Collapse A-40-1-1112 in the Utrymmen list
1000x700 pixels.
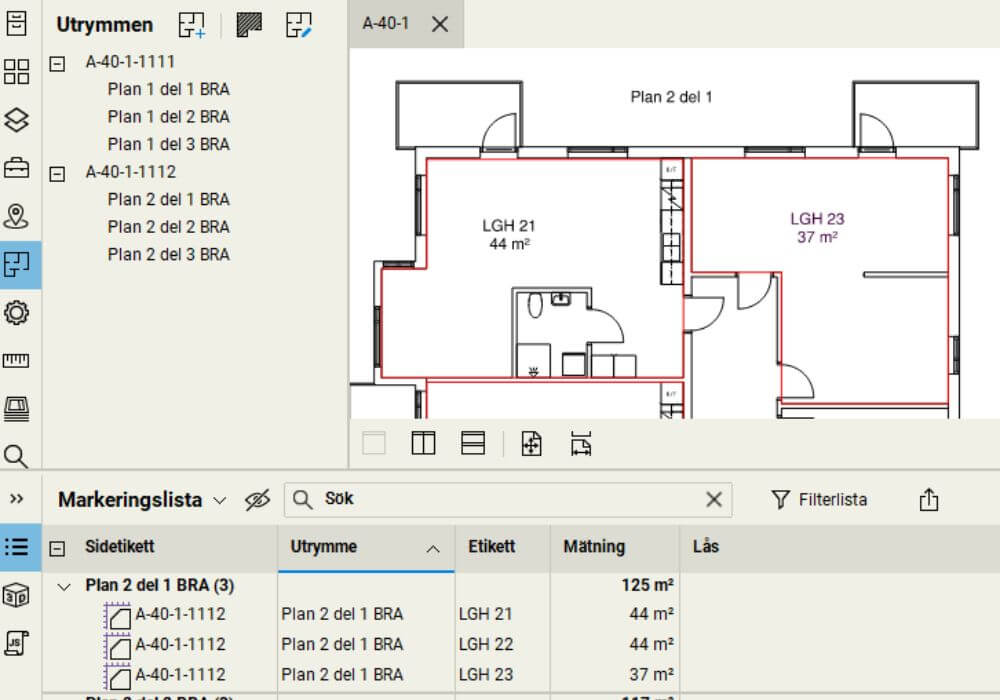tap(57, 171)
